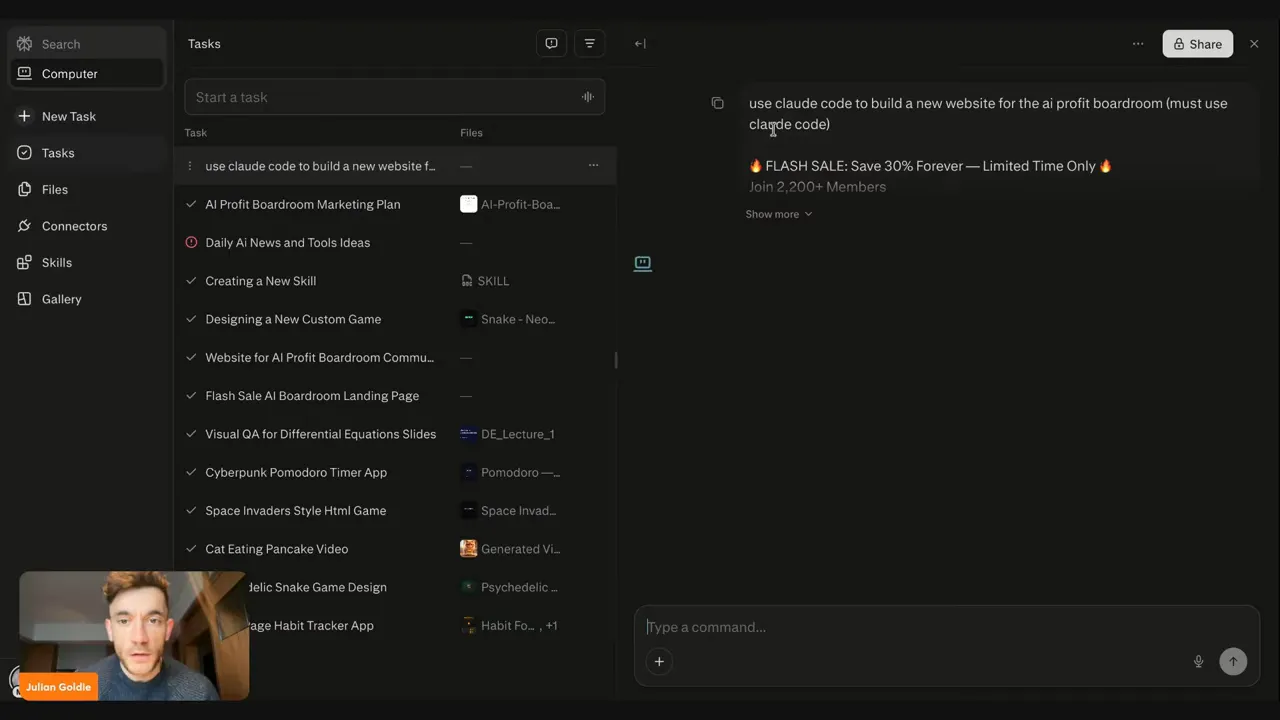Viewport: 1280px width, 720px height.
Task: Click the voice waveform icon in Start a task
Action: (x=588, y=97)
